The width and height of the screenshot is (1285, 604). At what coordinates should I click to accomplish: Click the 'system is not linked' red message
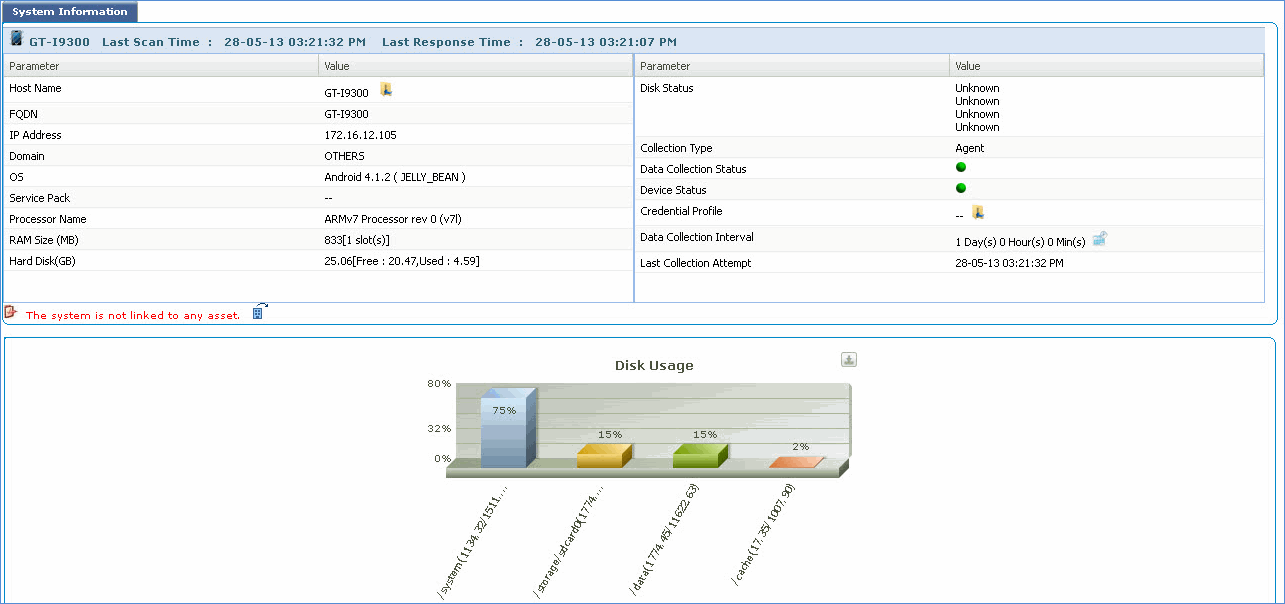pos(133,316)
